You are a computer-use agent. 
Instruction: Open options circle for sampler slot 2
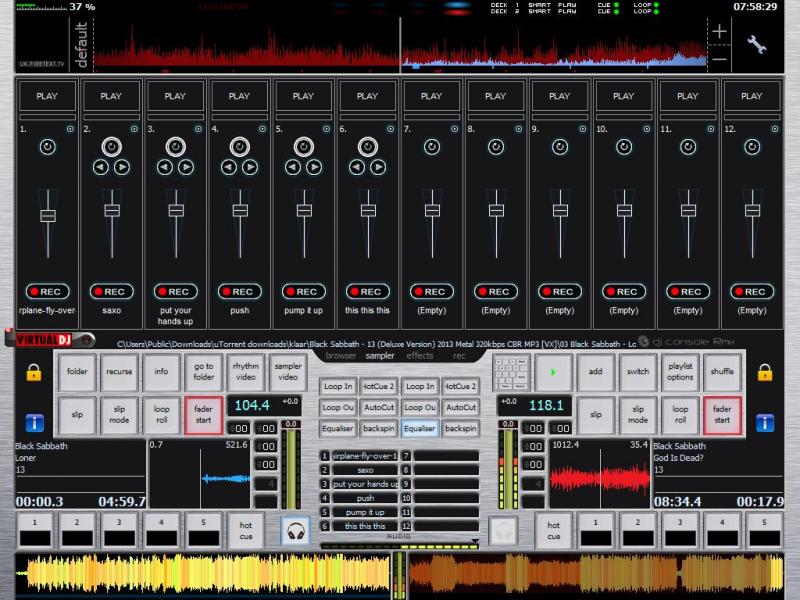pos(134,129)
